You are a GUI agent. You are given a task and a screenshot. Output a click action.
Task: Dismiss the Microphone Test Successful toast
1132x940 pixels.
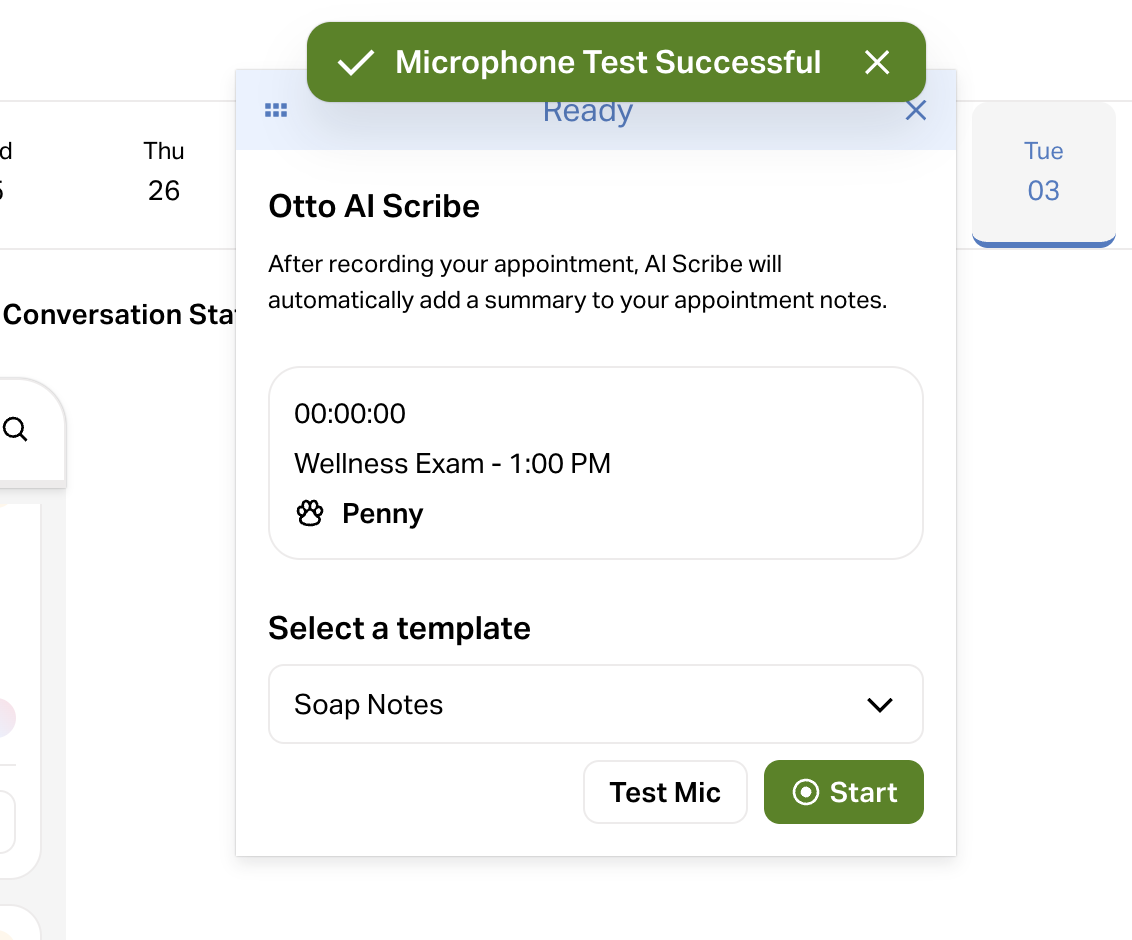pos(877,63)
